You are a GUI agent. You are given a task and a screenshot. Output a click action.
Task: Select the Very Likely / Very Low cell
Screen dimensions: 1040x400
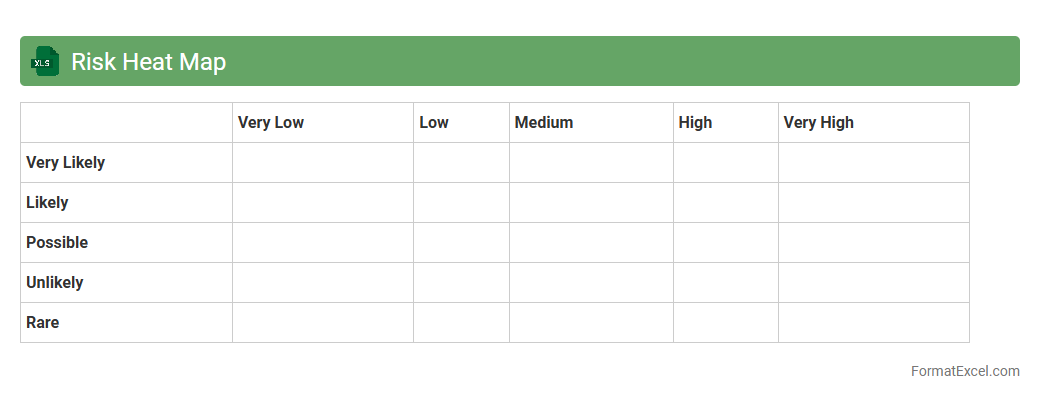[322, 163]
